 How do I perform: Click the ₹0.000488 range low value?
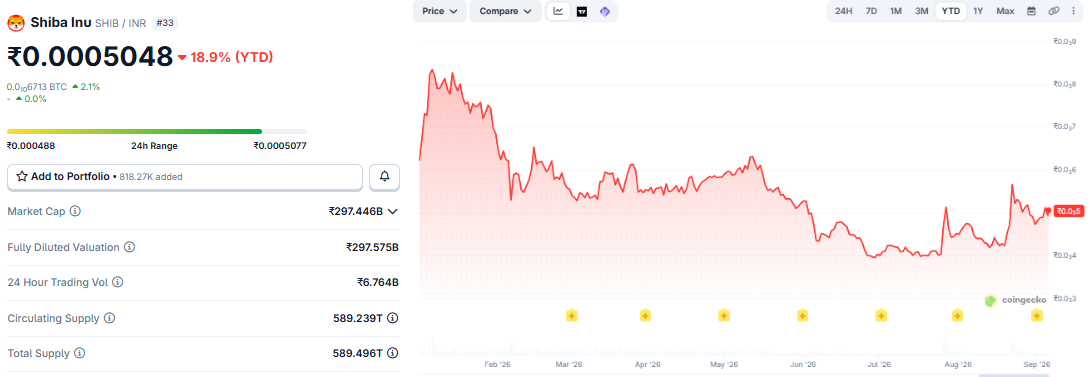[x=31, y=146]
